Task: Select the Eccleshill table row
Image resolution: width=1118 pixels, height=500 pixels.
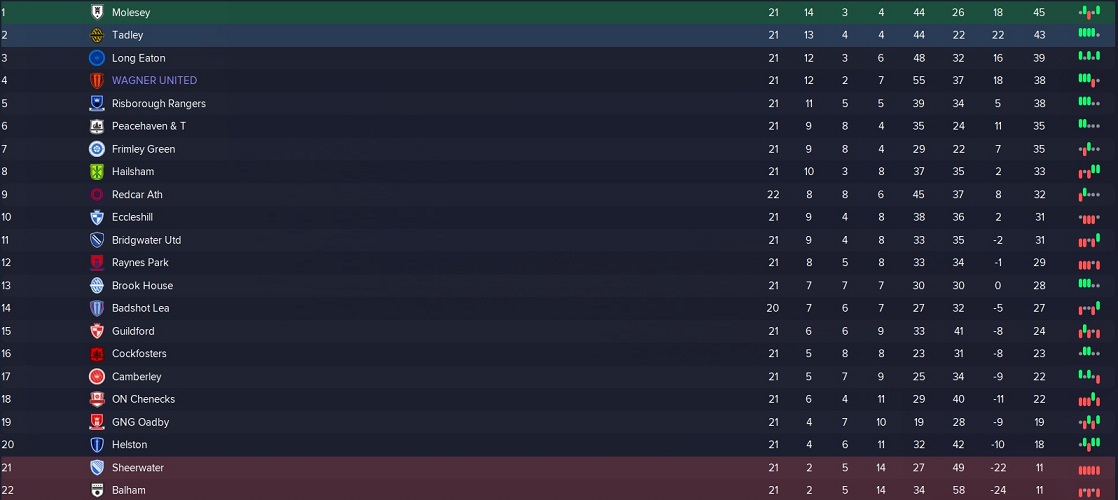Action: (x=559, y=217)
